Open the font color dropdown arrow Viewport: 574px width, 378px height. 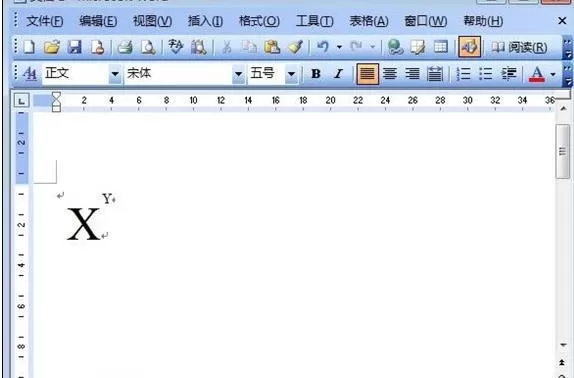(x=553, y=75)
